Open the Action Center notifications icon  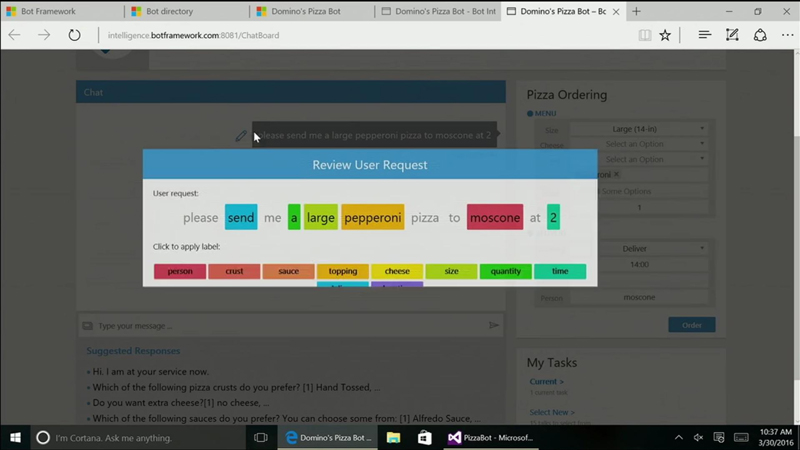[719, 437]
